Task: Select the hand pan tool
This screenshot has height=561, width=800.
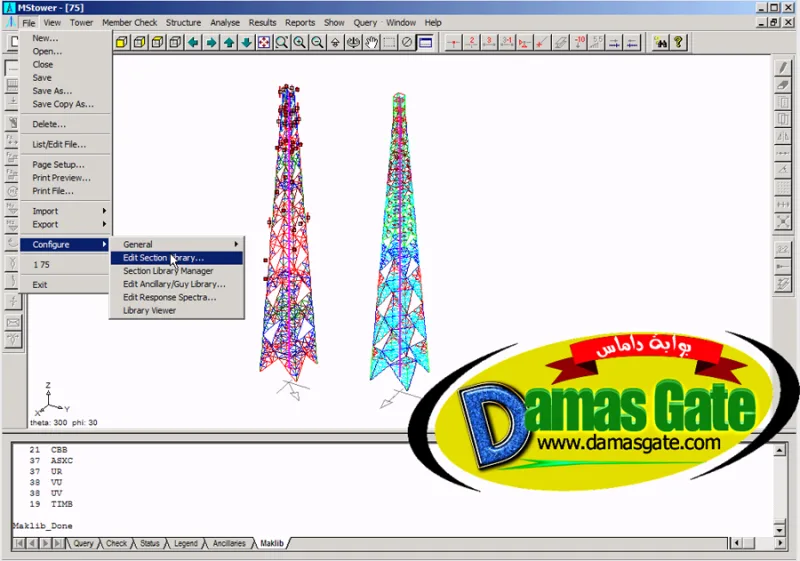Action: click(x=371, y=42)
